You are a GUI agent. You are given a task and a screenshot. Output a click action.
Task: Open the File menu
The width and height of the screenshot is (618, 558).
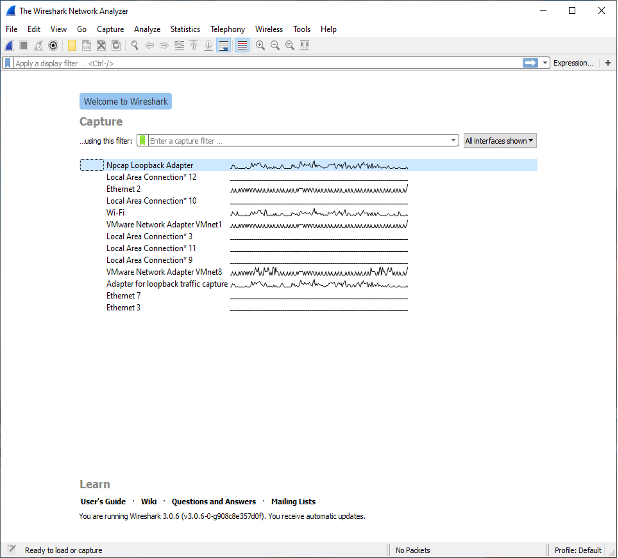11,29
